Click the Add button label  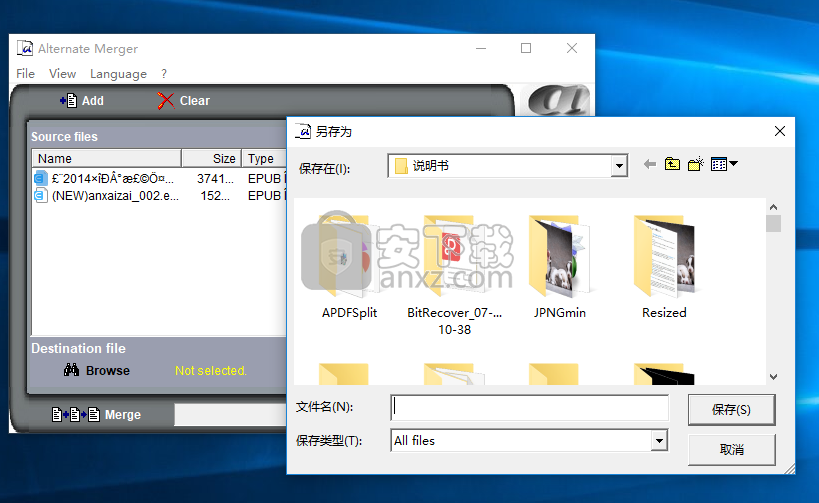[92, 100]
